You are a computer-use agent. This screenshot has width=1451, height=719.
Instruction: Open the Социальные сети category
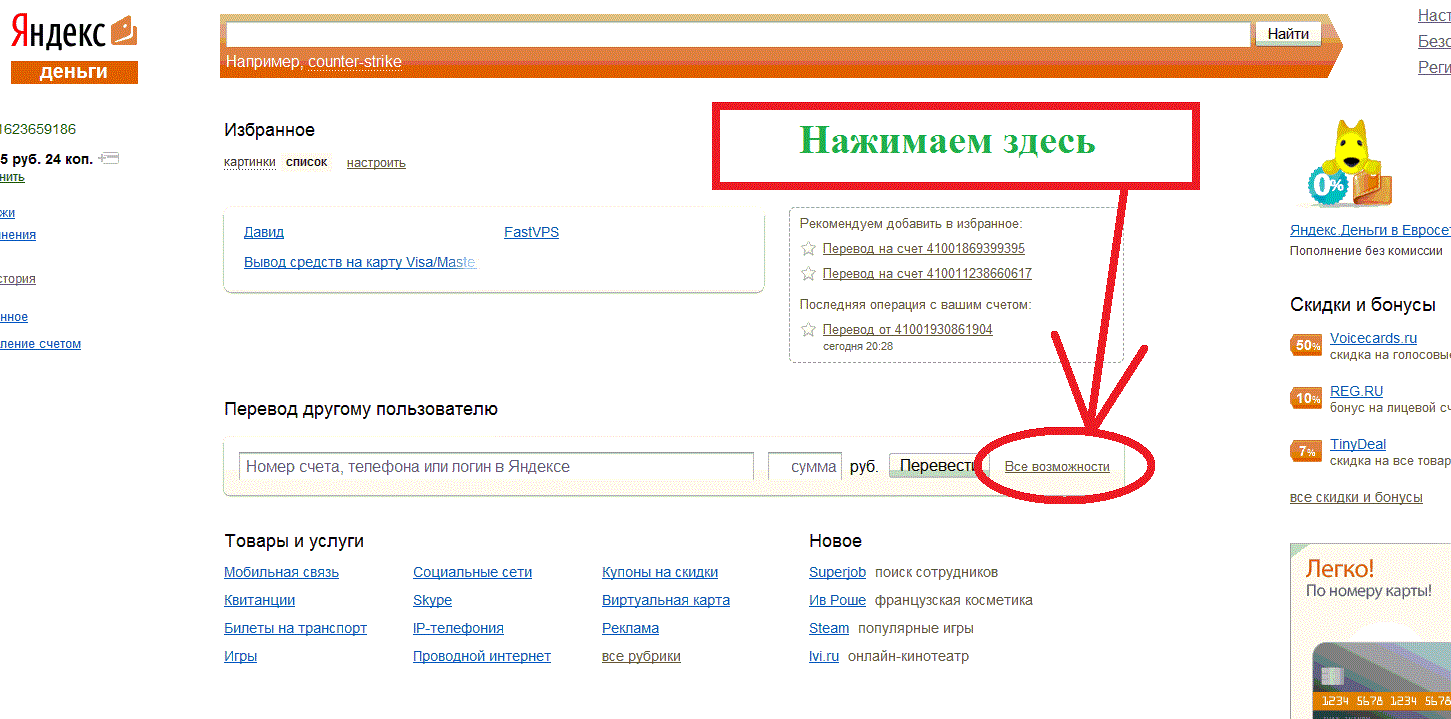point(472,572)
